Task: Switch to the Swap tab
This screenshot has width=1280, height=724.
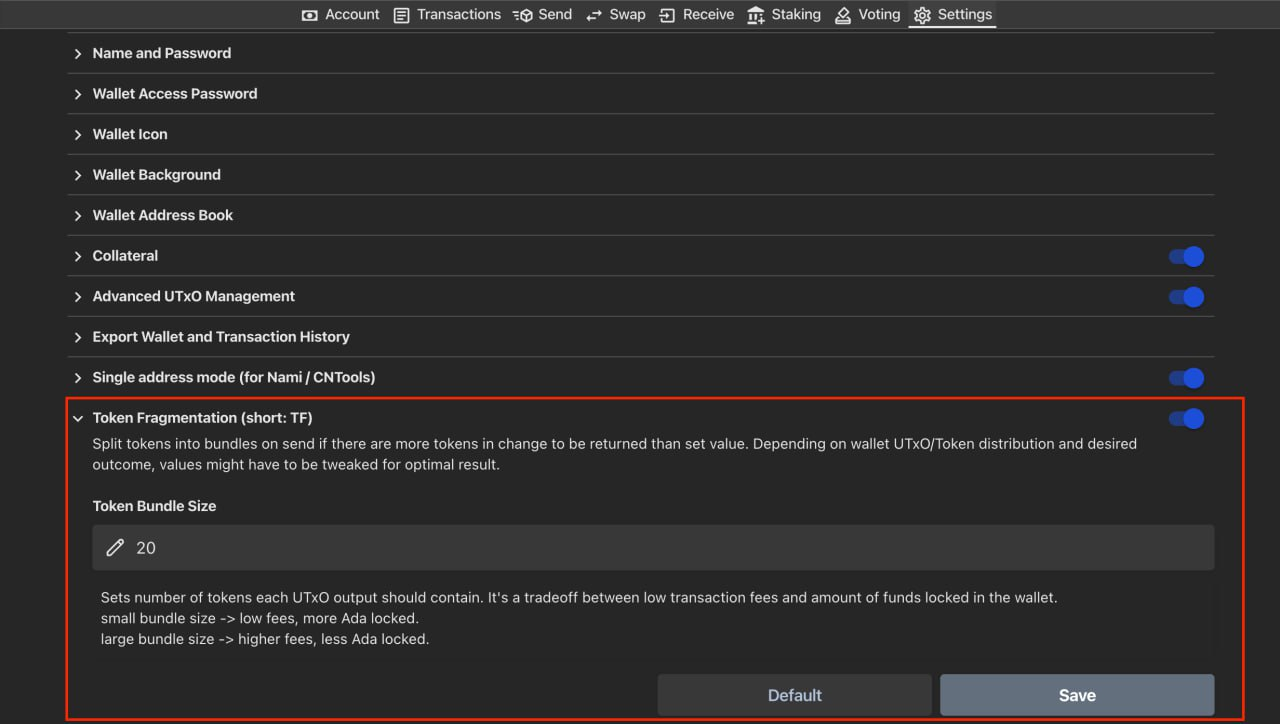Action: 615,15
